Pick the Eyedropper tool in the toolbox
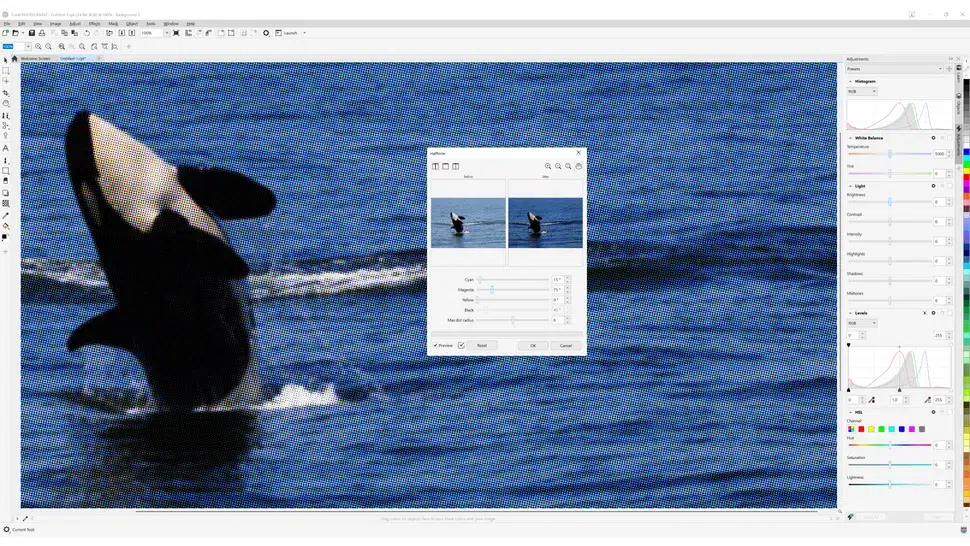 (x=5, y=215)
